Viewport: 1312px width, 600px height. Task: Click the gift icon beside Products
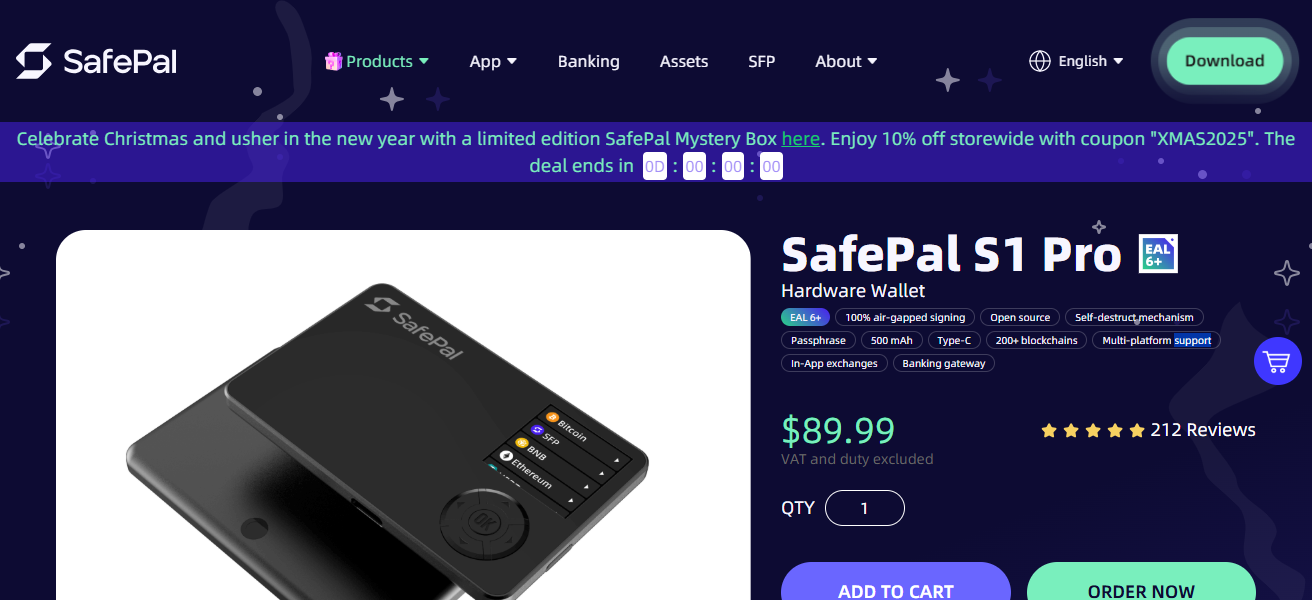coord(333,60)
